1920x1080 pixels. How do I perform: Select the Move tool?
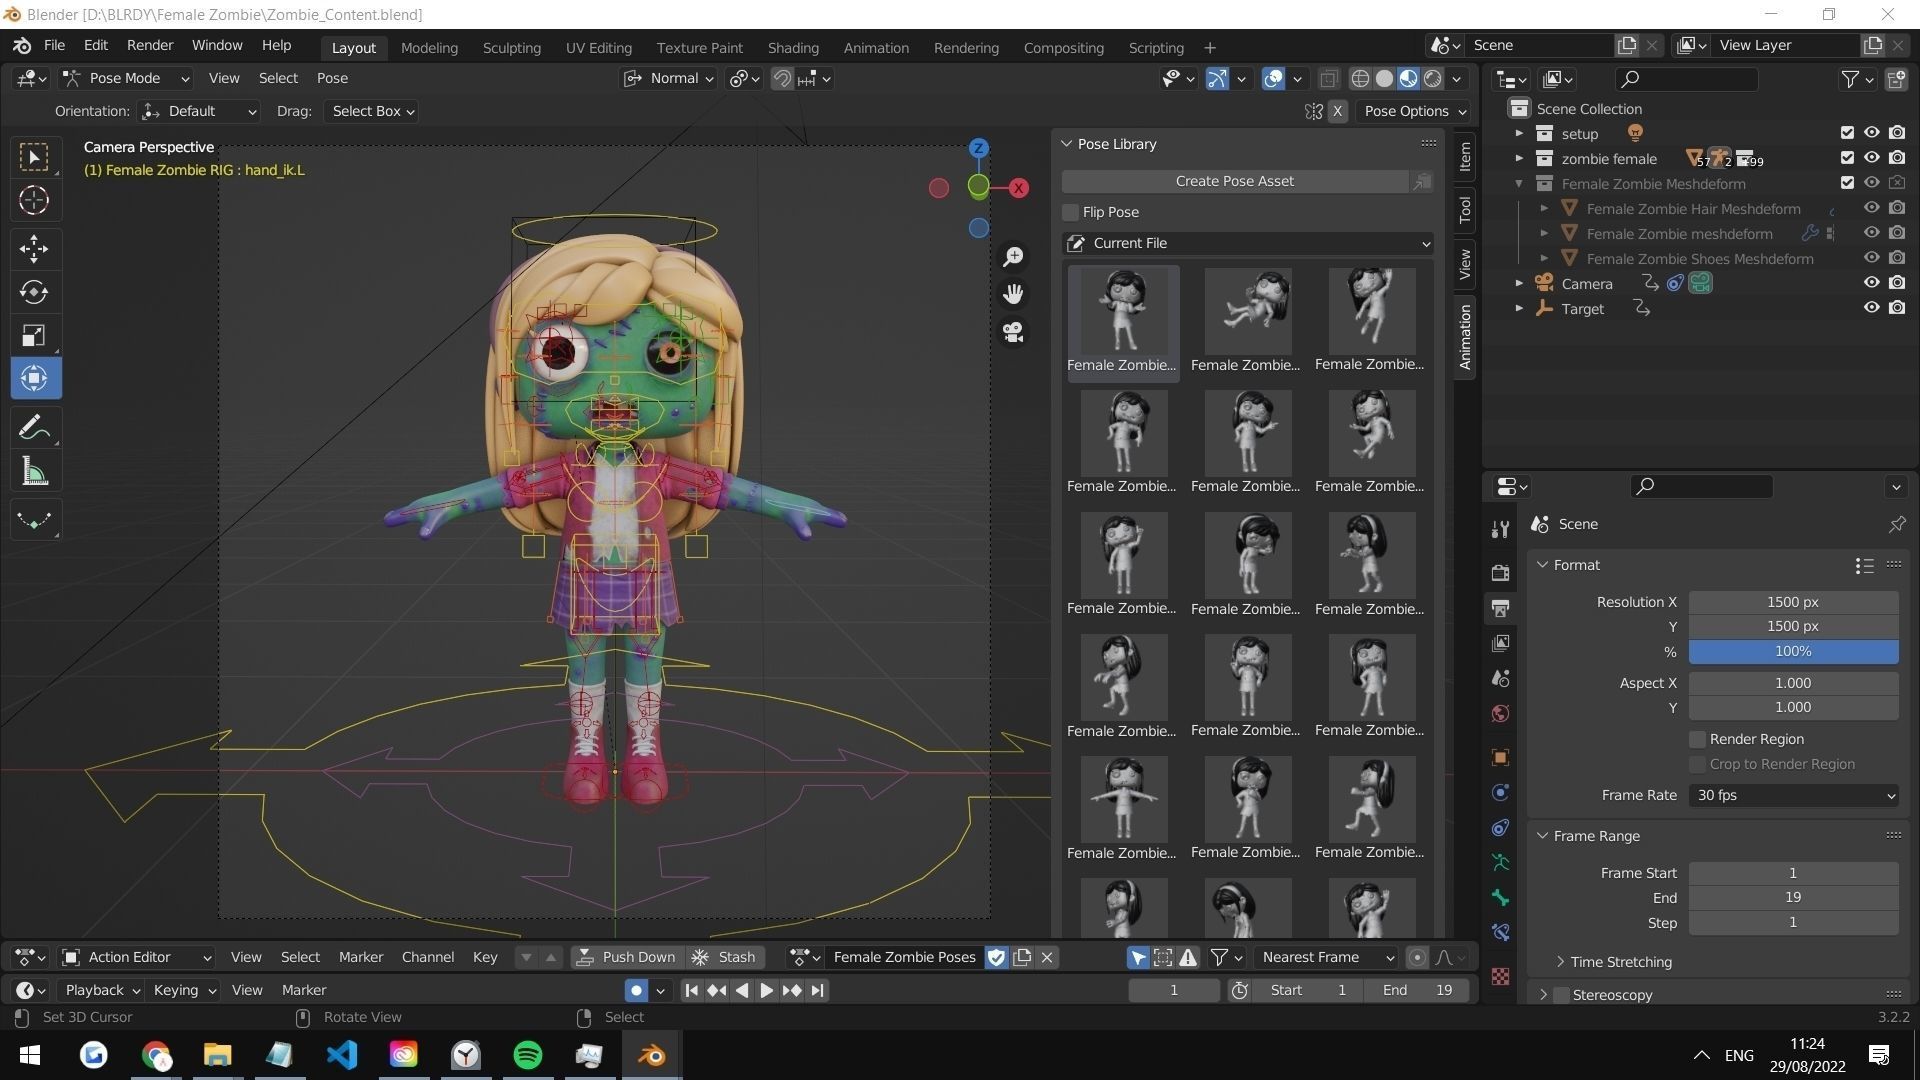[34, 248]
